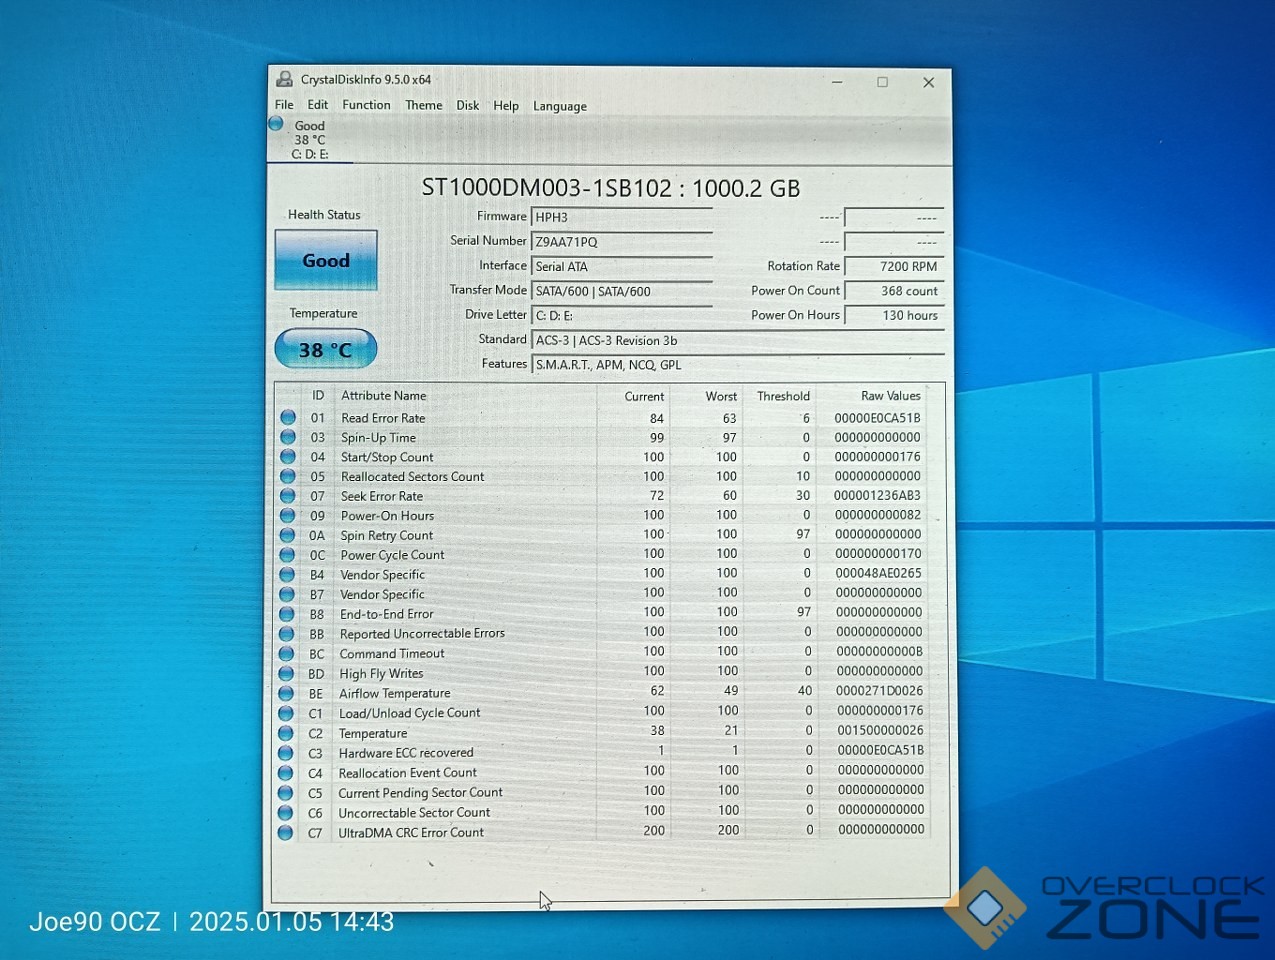Click the status orb for Spin Retry Count

point(287,535)
